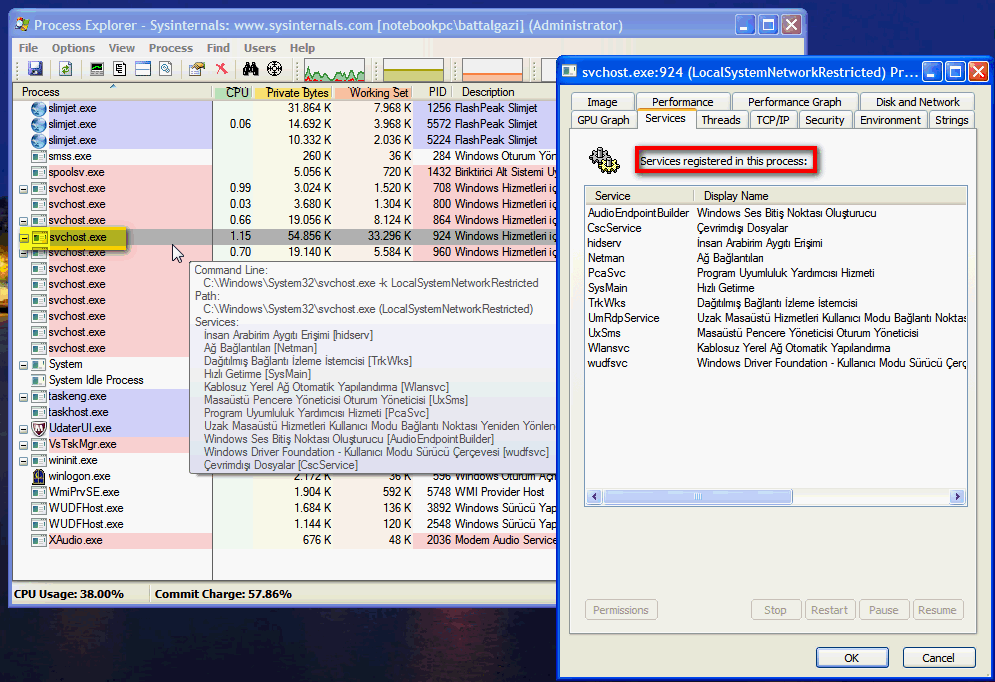This screenshot has height=682, width=995.
Task: Open the File menu
Action: click(28, 48)
